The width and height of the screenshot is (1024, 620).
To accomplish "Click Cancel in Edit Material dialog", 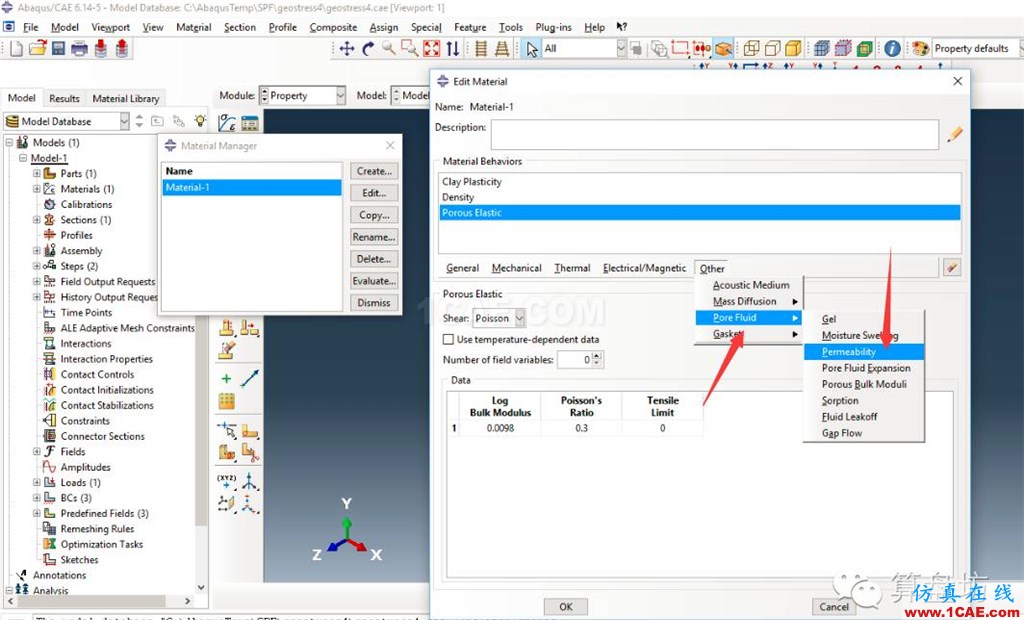I will pos(834,606).
